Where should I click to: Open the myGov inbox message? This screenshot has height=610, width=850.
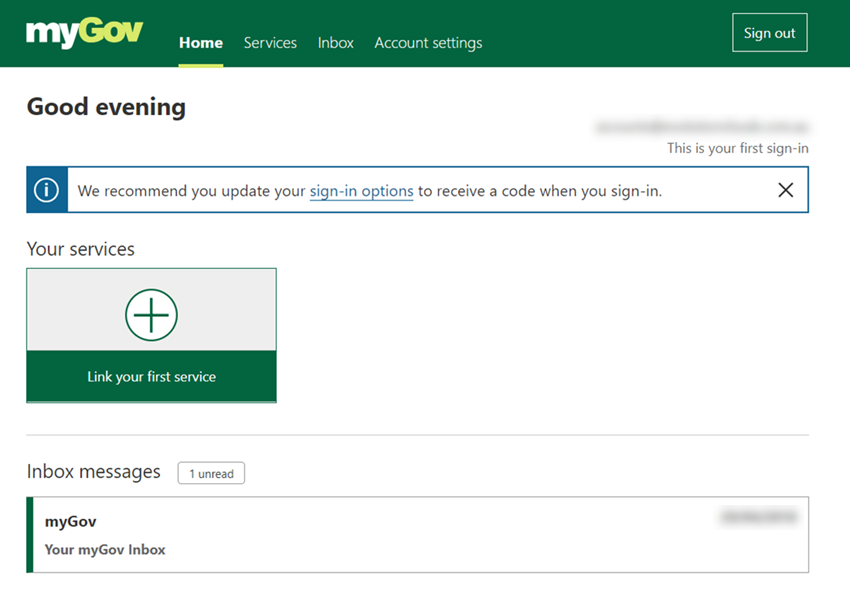[417, 535]
